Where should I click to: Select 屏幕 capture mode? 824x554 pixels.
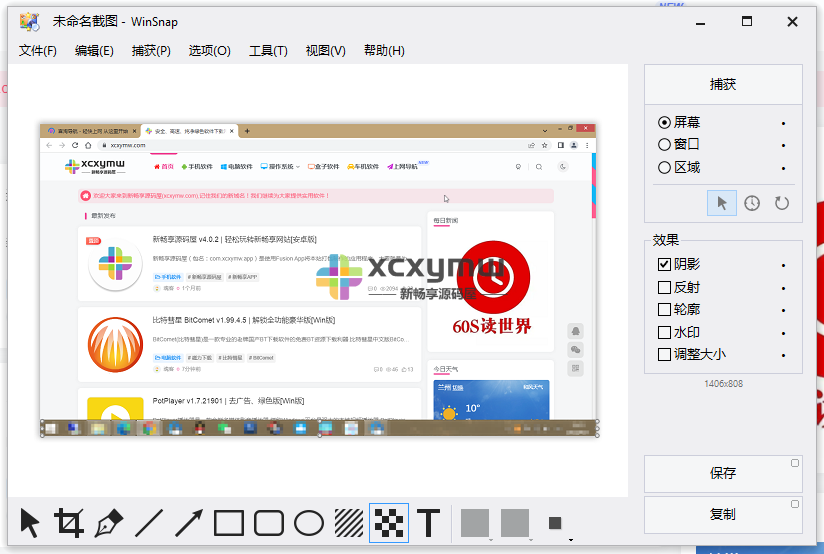point(679,122)
